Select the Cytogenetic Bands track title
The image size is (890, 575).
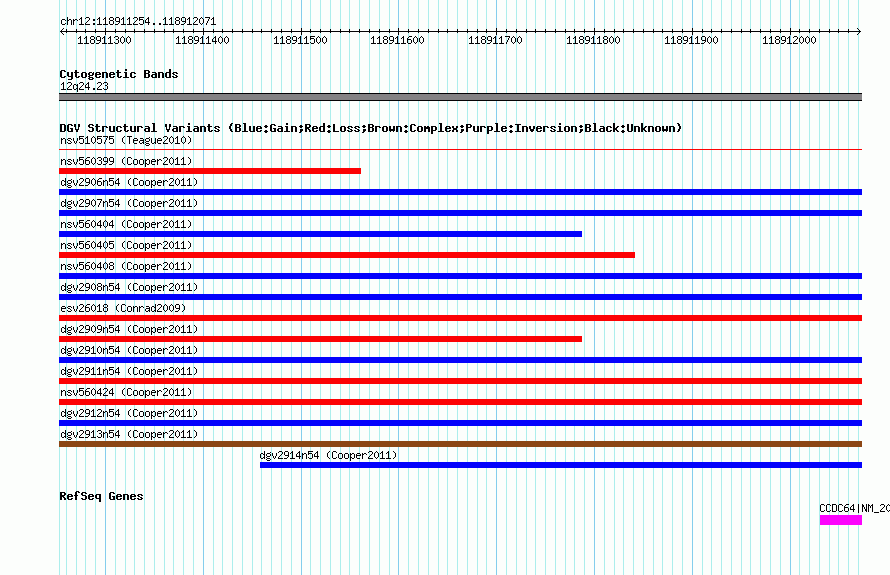coord(119,74)
